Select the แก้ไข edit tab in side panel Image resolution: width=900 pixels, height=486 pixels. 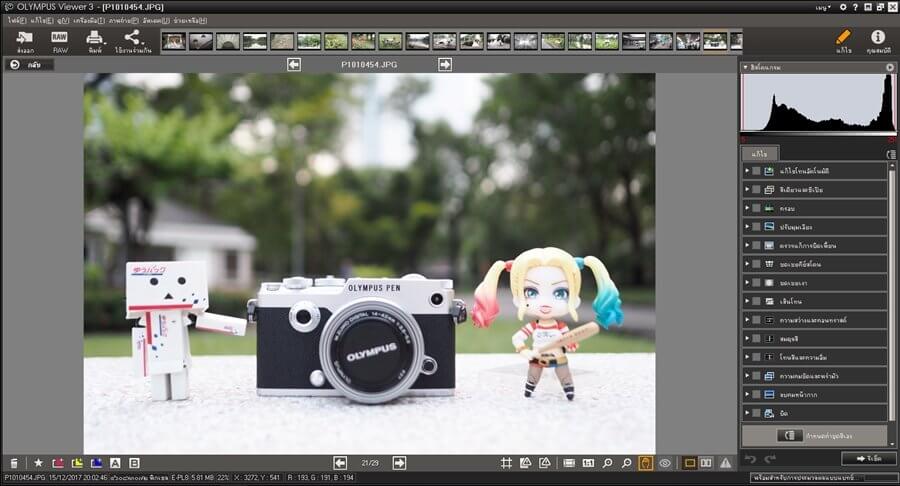coord(759,153)
